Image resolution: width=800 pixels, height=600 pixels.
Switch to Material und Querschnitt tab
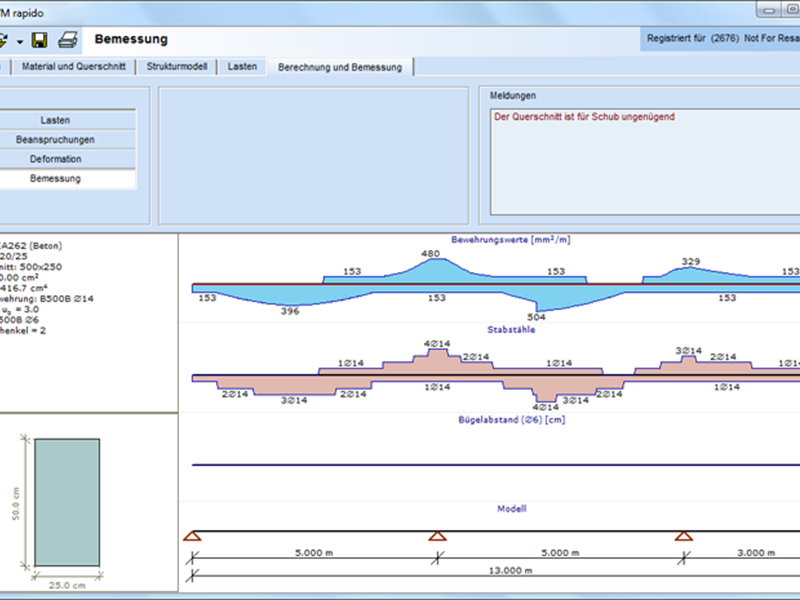pos(75,67)
